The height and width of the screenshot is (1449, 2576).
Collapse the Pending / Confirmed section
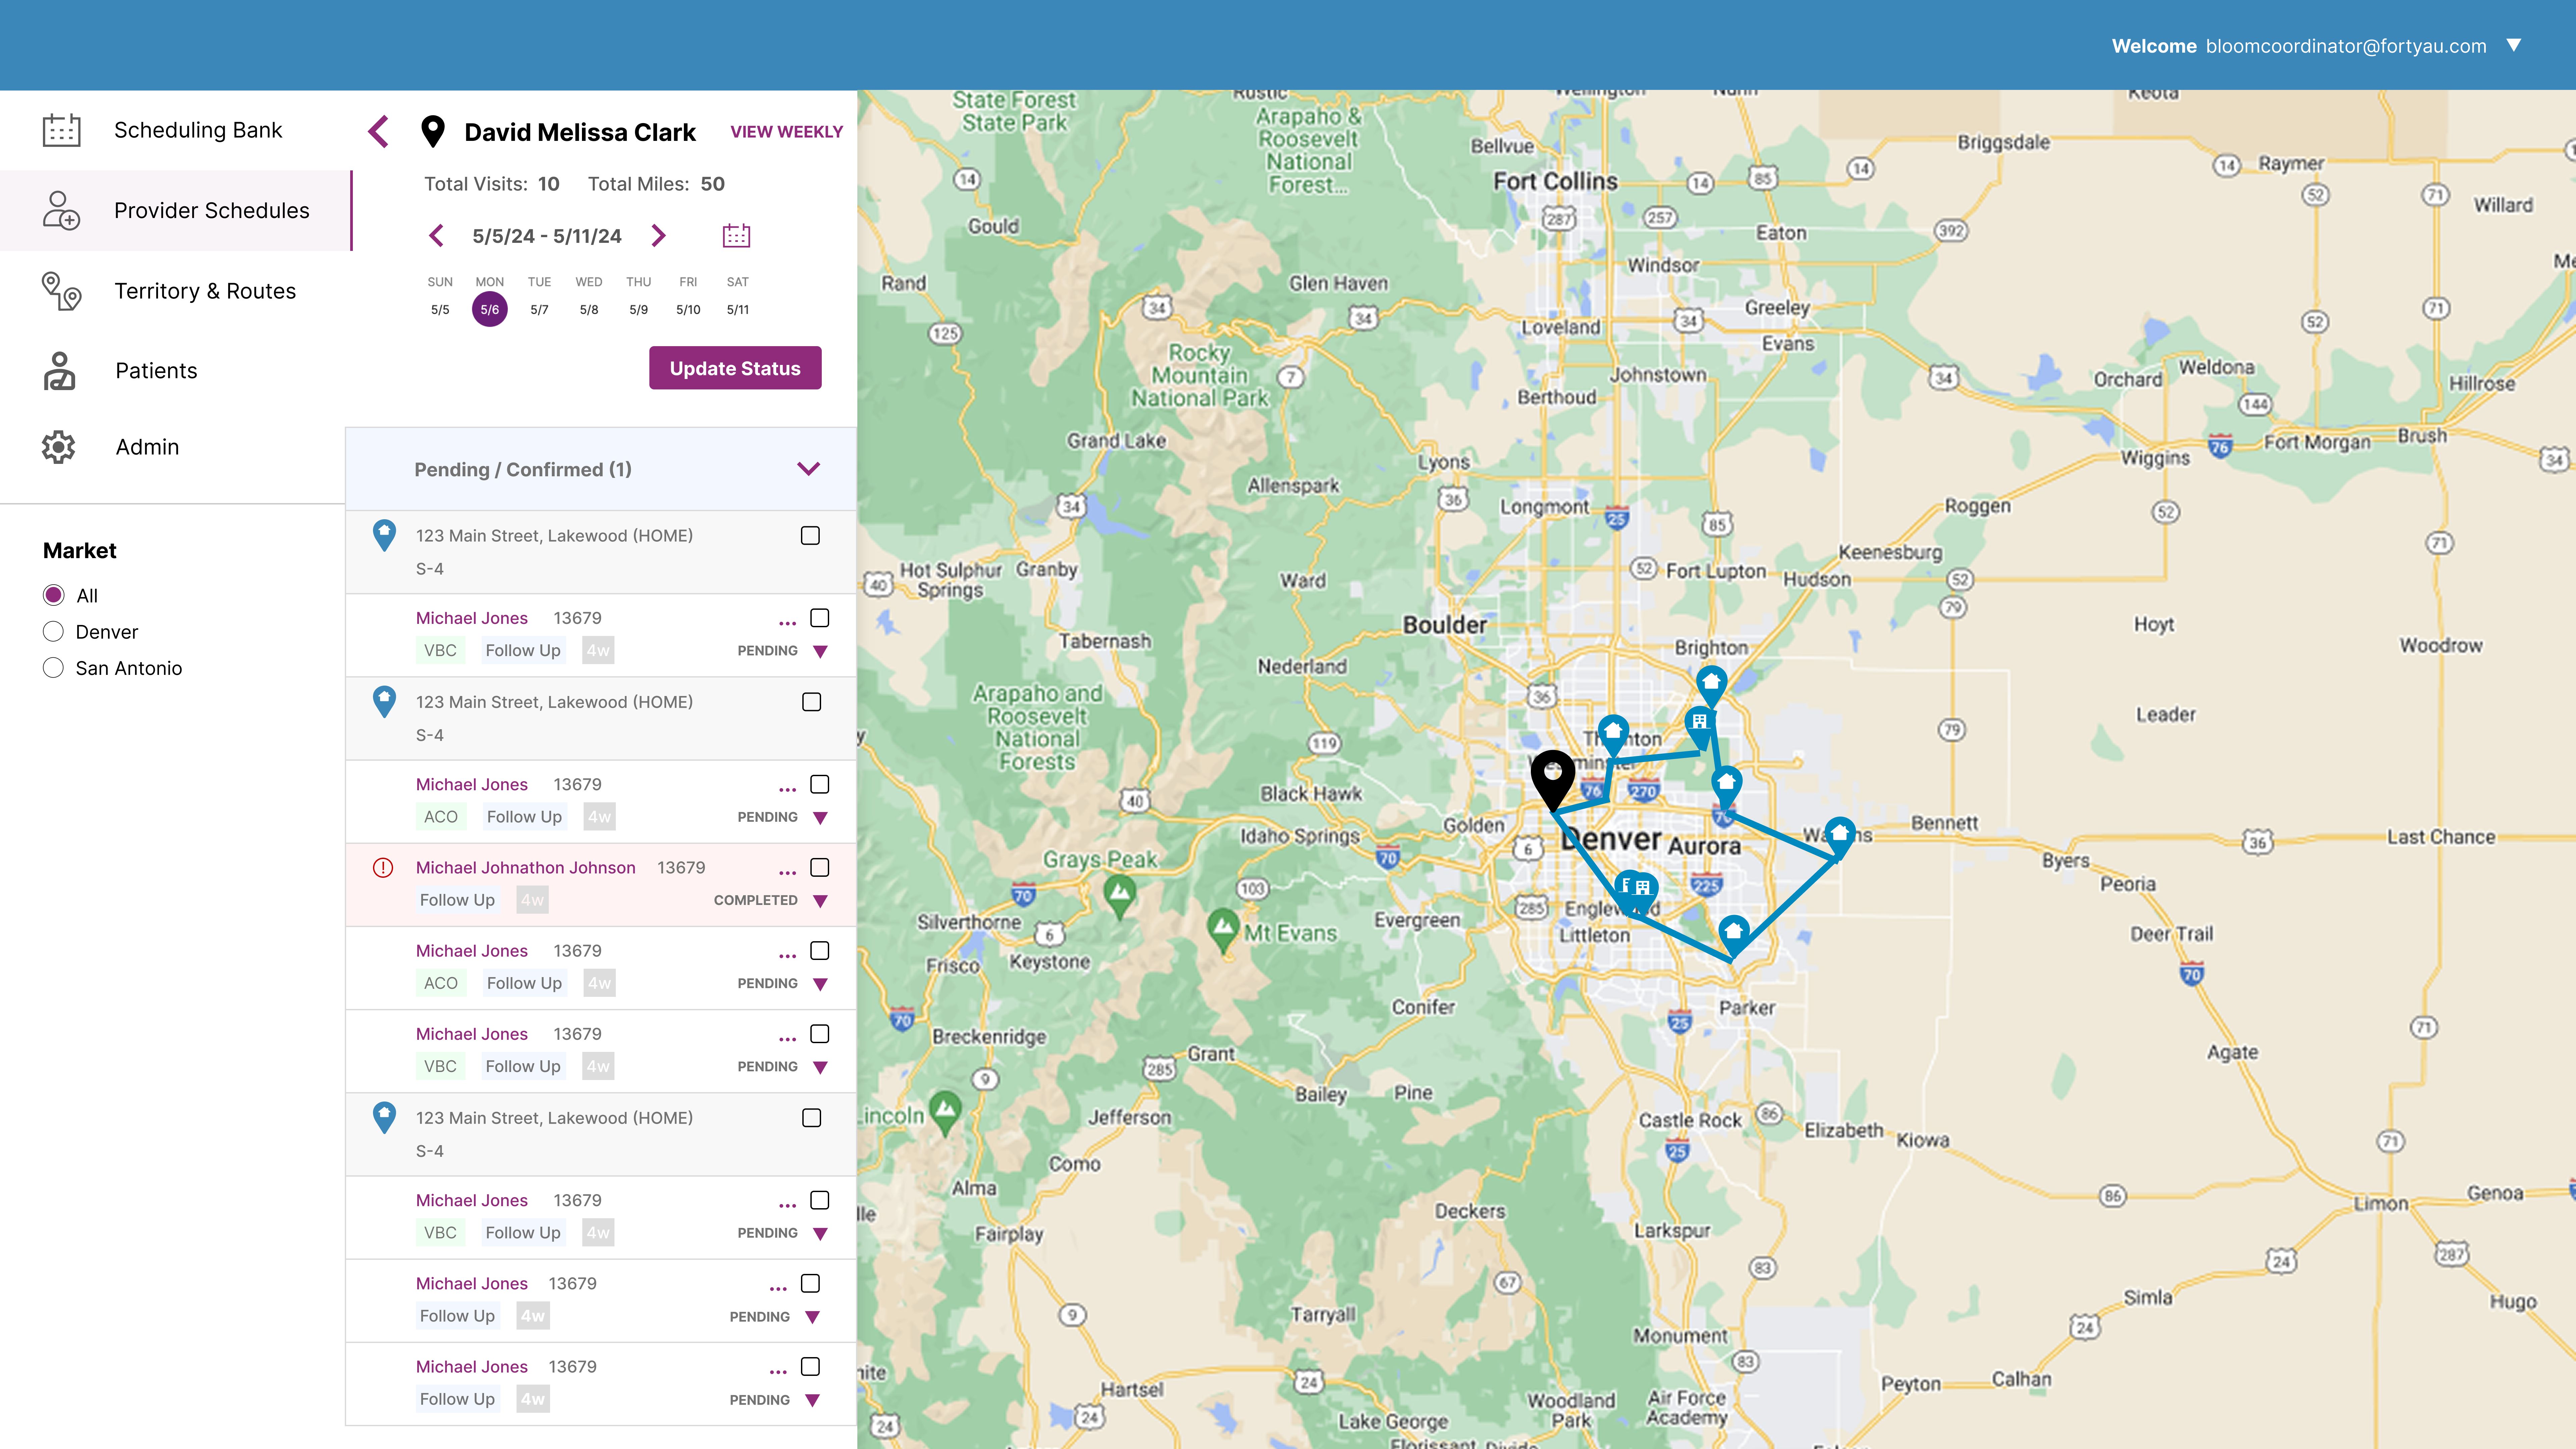pyautogui.click(x=808, y=469)
